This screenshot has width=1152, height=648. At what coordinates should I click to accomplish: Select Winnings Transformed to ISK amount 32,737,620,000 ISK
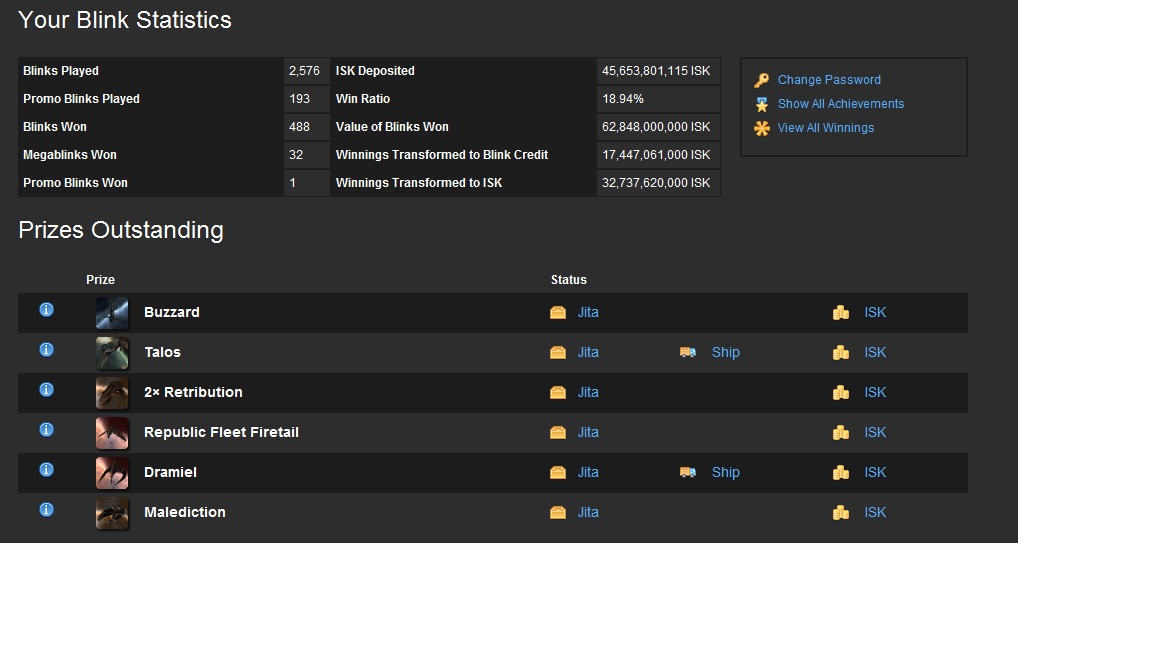pos(656,182)
